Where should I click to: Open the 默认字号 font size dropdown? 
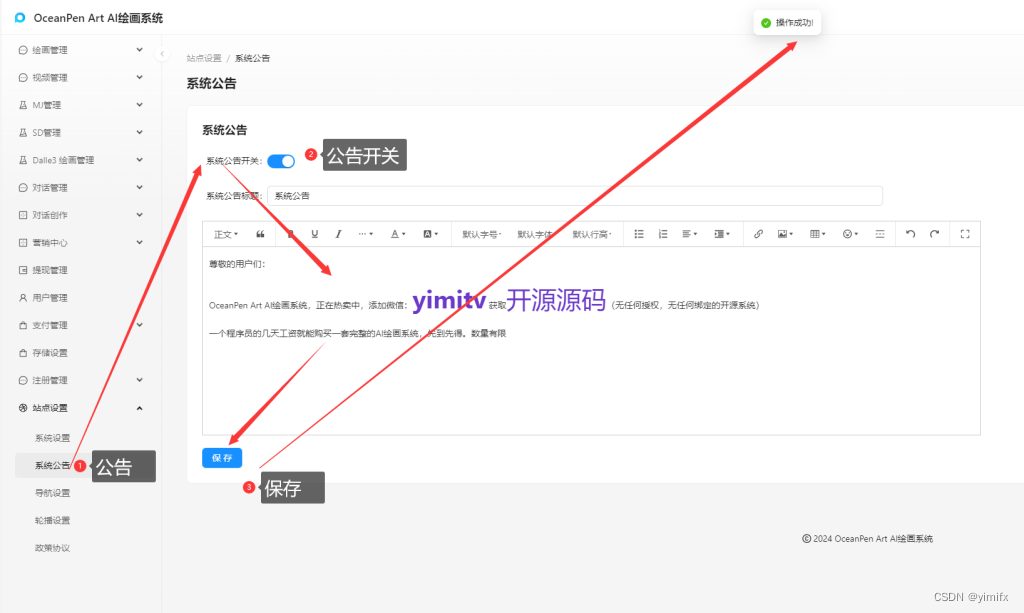click(x=481, y=234)
